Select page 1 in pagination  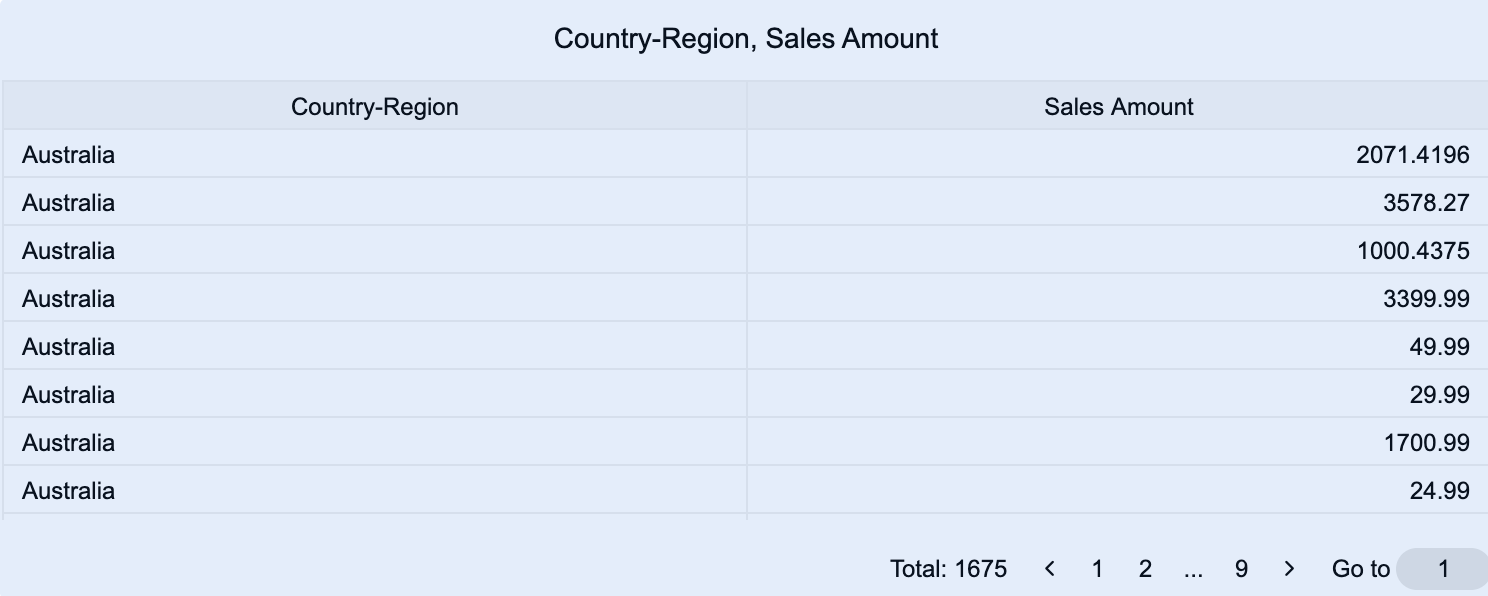[x=1097, y=569]
